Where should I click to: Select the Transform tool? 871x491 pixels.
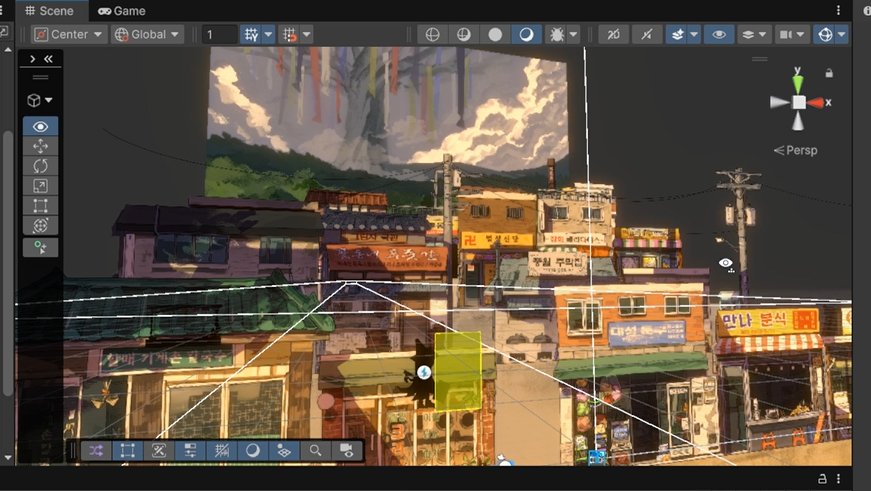(41, 226)
